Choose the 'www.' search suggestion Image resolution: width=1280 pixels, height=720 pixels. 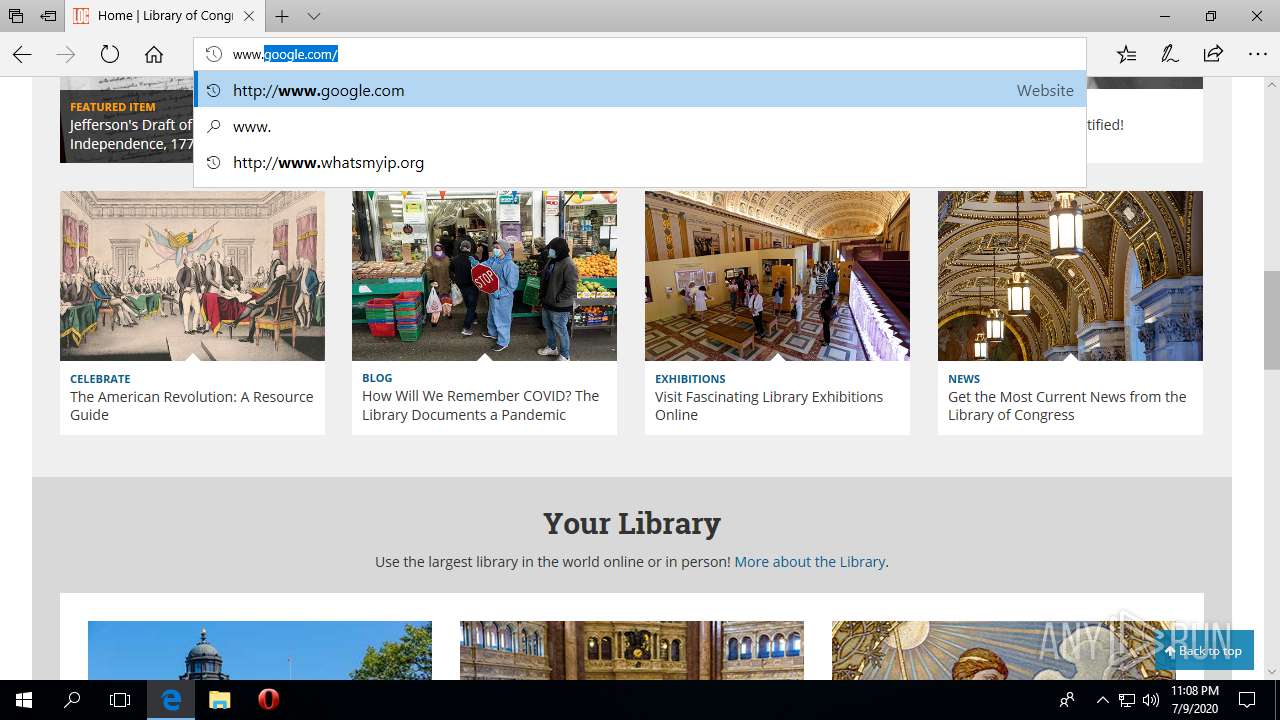640,127
